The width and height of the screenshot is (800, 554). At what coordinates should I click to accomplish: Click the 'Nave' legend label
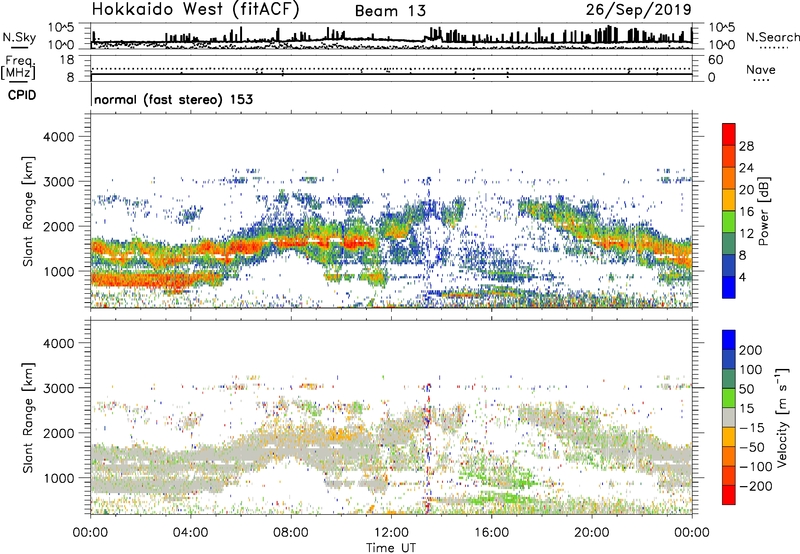[x=761, y=69]
